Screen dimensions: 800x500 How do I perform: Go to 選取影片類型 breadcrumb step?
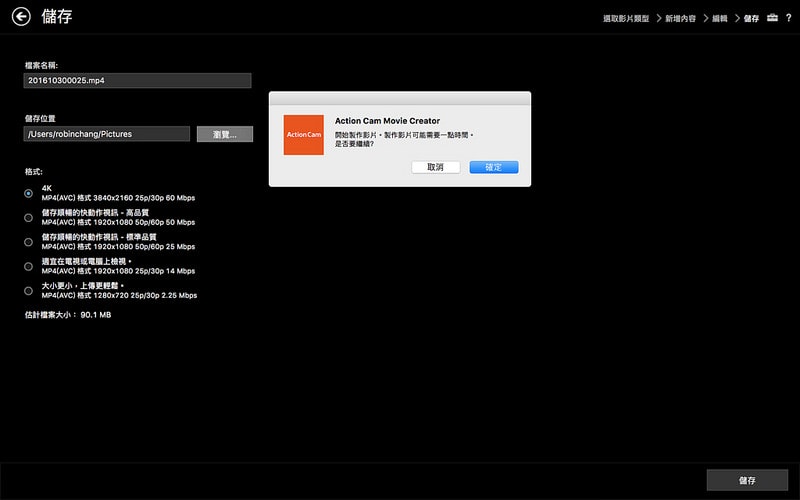coord(626,19)
